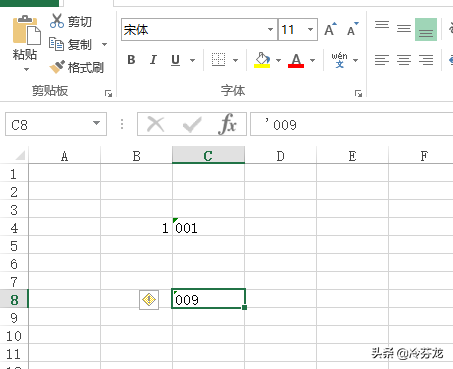Apply the yellow Fill Color bucket
The image size is (453, 369).
click(262, 60)
